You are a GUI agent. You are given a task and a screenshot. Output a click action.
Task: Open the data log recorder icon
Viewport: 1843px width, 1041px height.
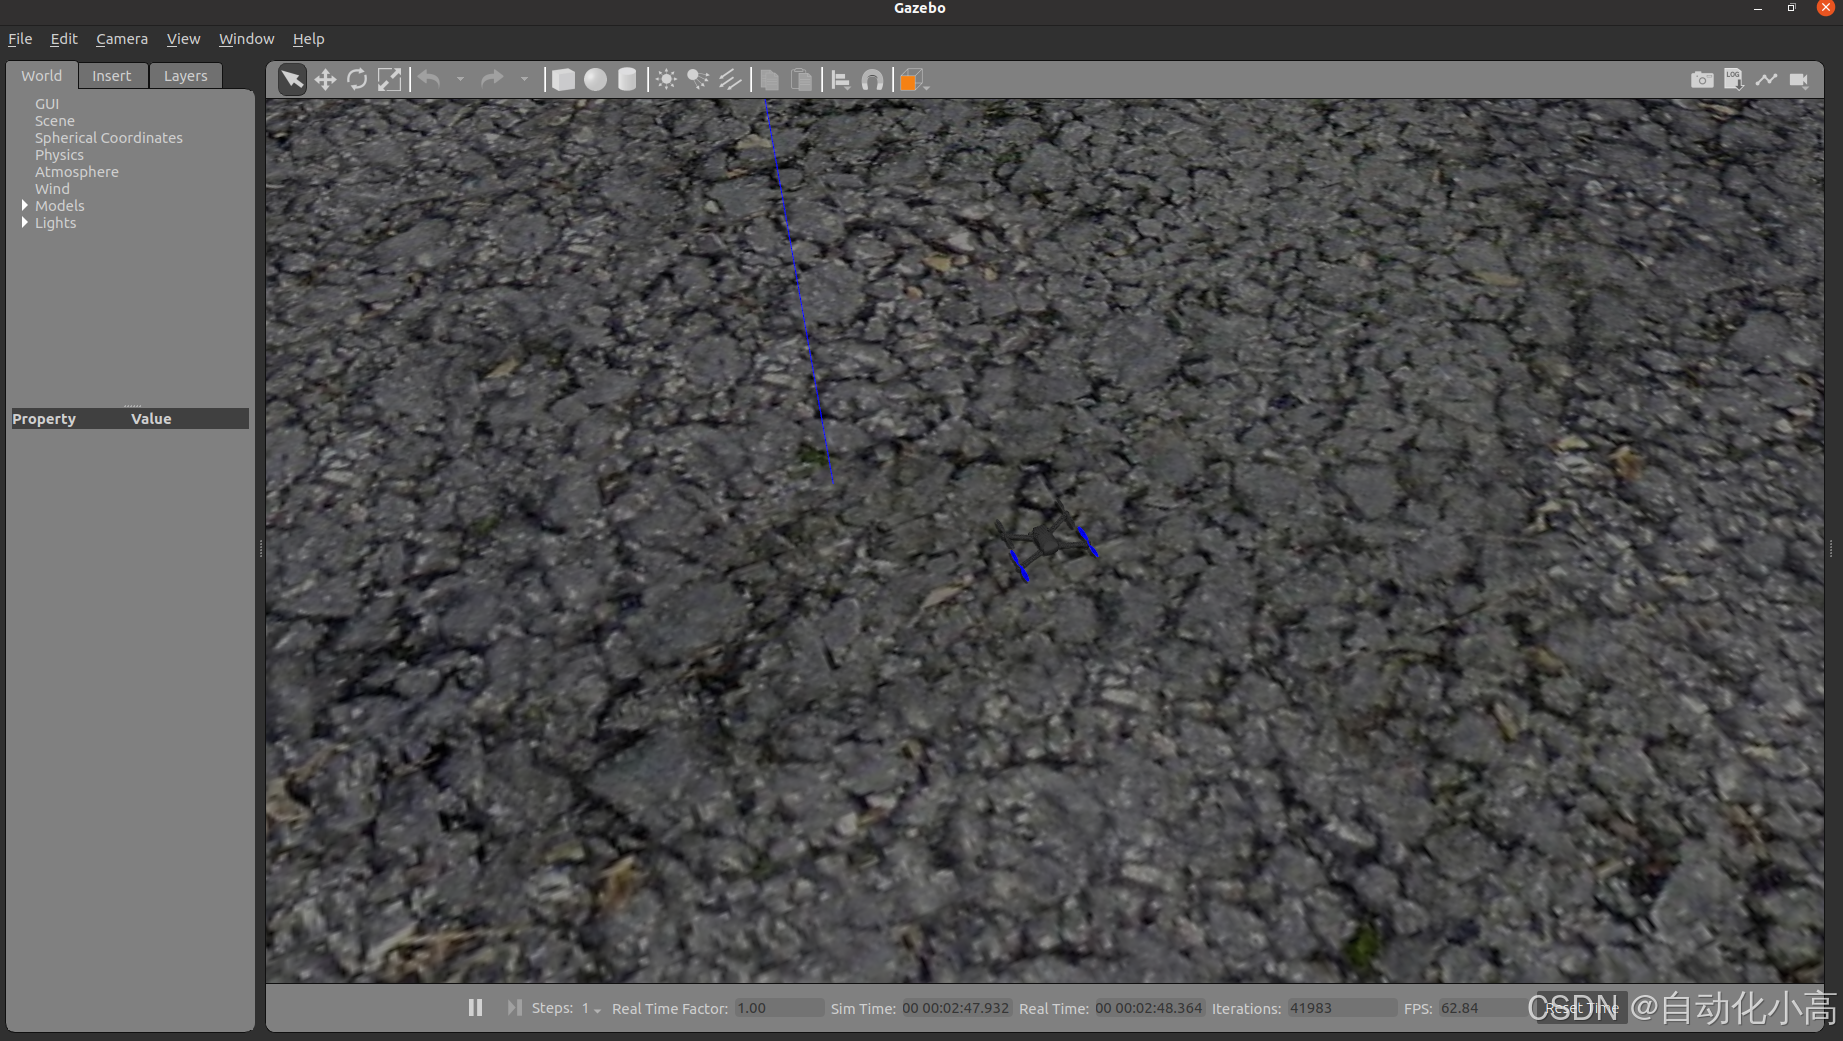(x=1734, y=80)
